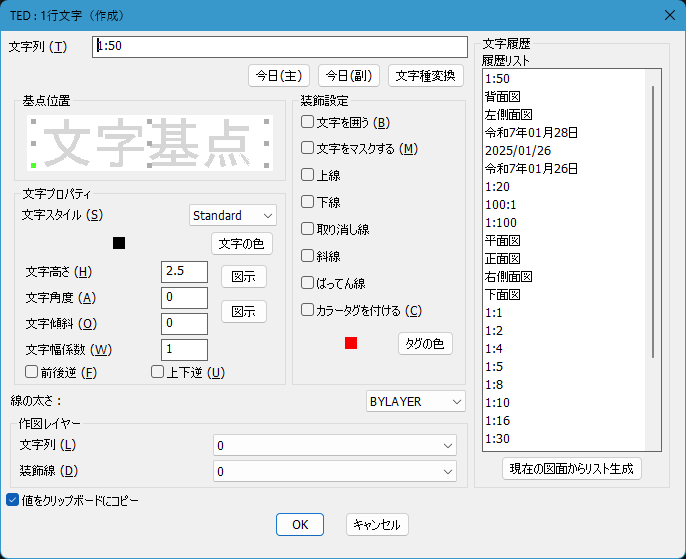
Task: Open the 線の太さ BYLAYER dropdown
Action: [416, 401]
